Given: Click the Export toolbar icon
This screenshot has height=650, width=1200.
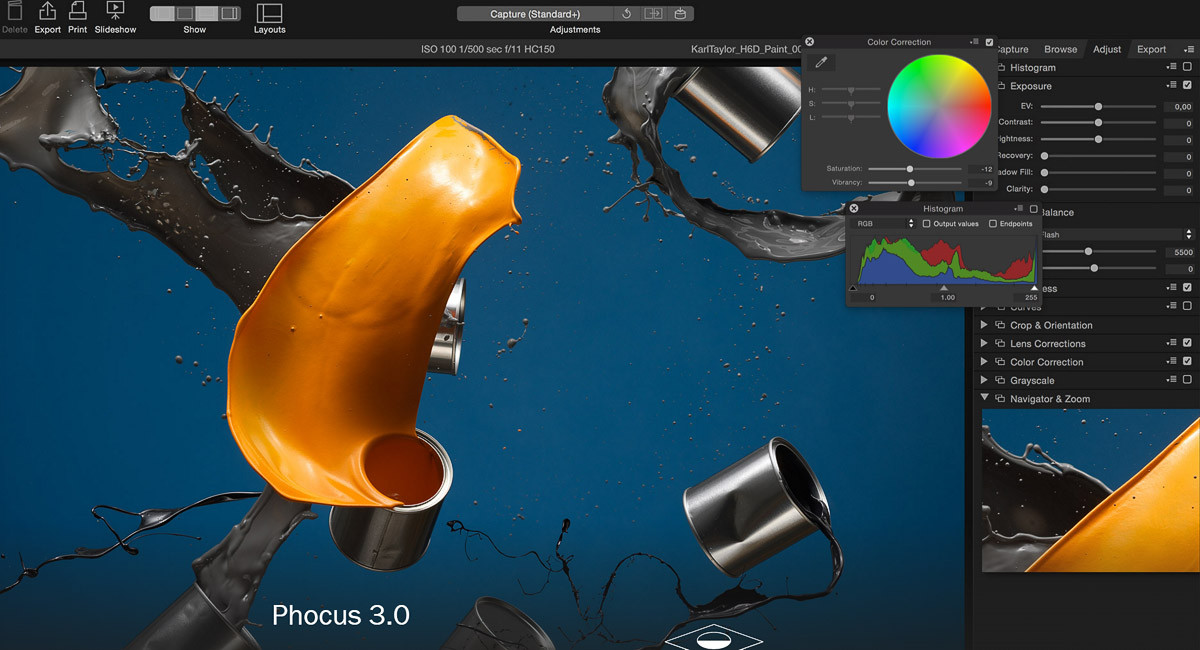Looking at the screenshot, I should click(47, 11).
